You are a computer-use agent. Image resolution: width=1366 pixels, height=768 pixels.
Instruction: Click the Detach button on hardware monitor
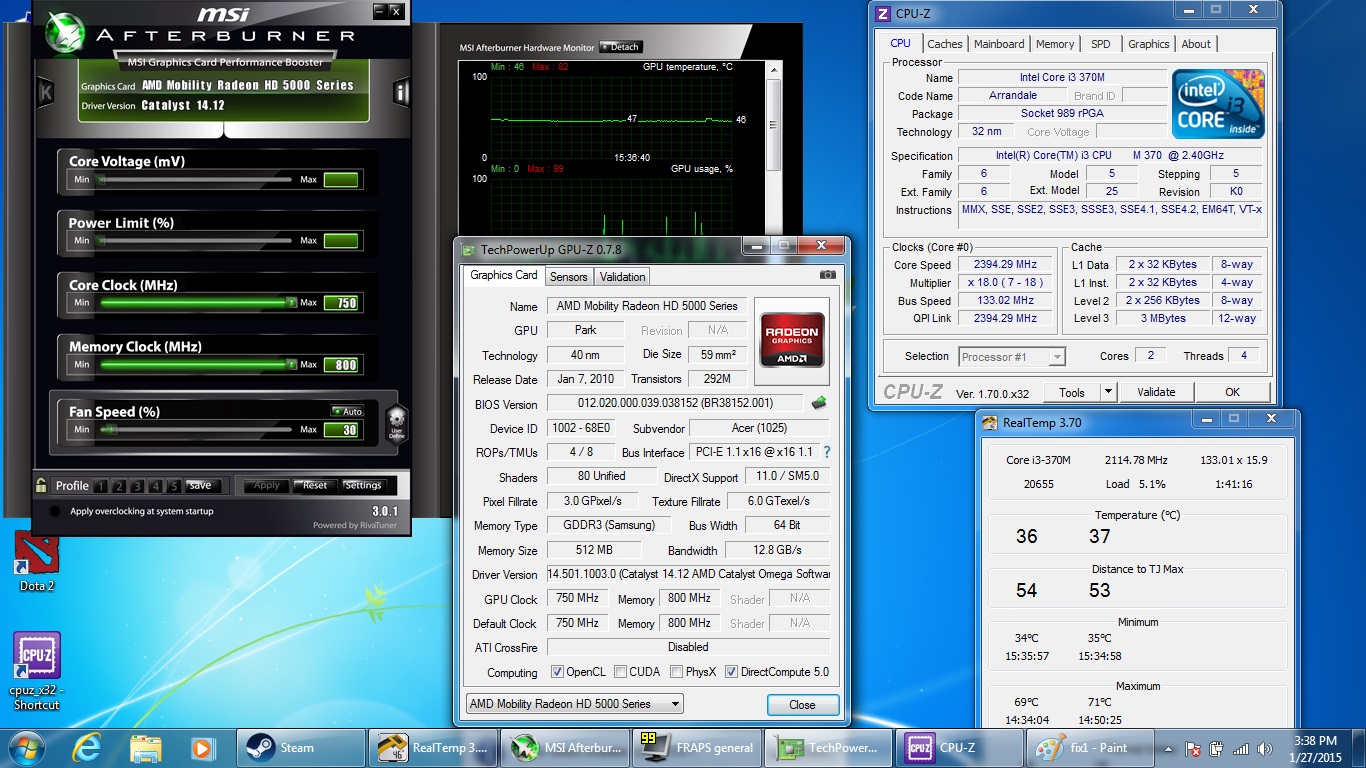pyautogui.click(x=620, y=47)
